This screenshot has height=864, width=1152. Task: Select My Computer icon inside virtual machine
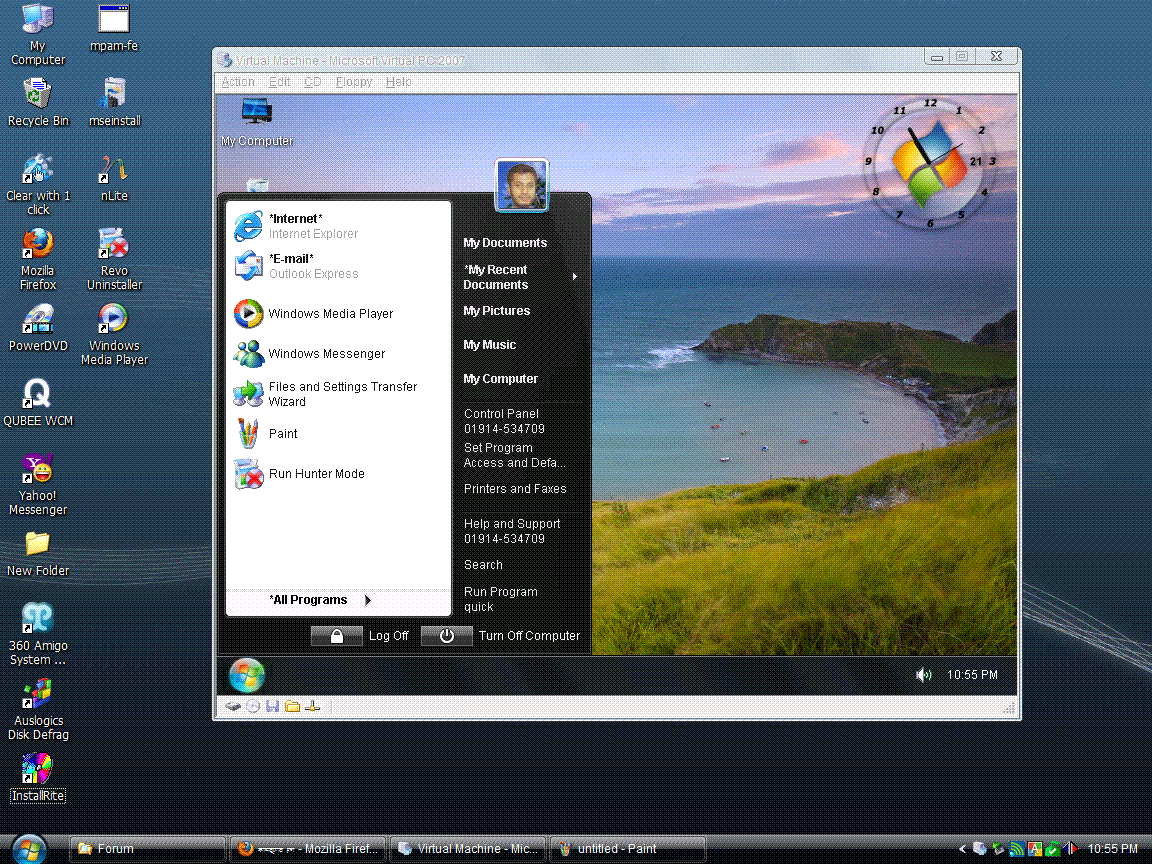coord(256,122)
